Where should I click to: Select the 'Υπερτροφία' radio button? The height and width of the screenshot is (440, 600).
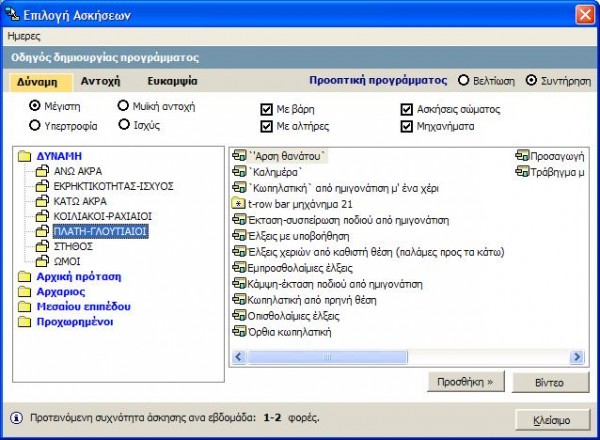point(35,125)
